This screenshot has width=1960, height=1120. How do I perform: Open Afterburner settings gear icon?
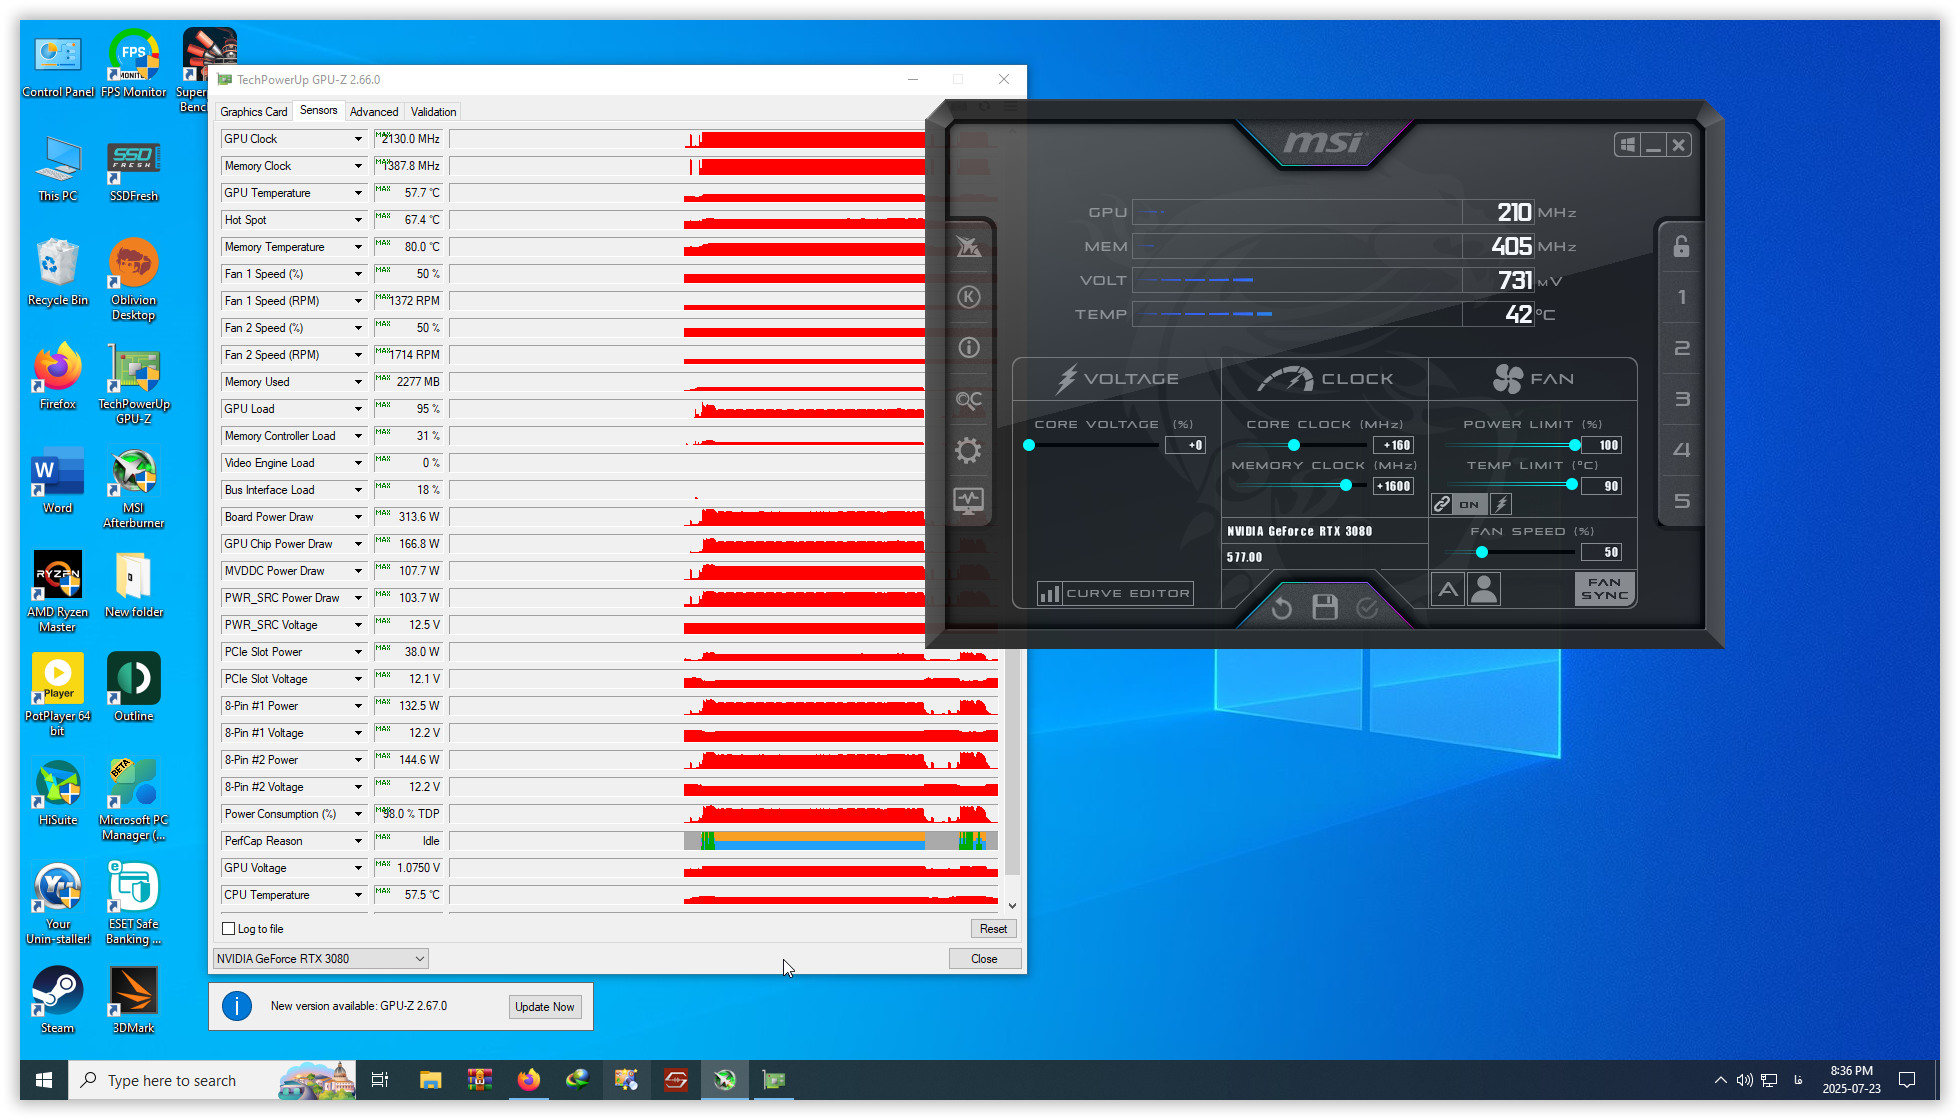[x=968, y=450]
